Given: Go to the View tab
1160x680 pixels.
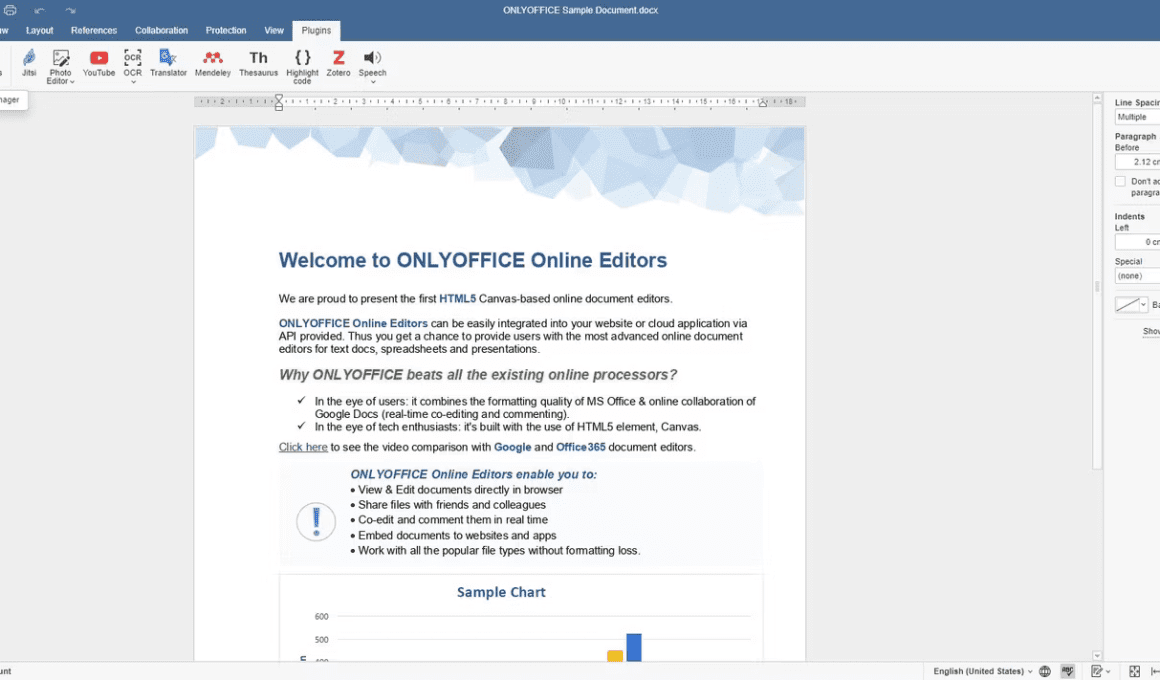Looking at the screenshot, I should (274, 30).
